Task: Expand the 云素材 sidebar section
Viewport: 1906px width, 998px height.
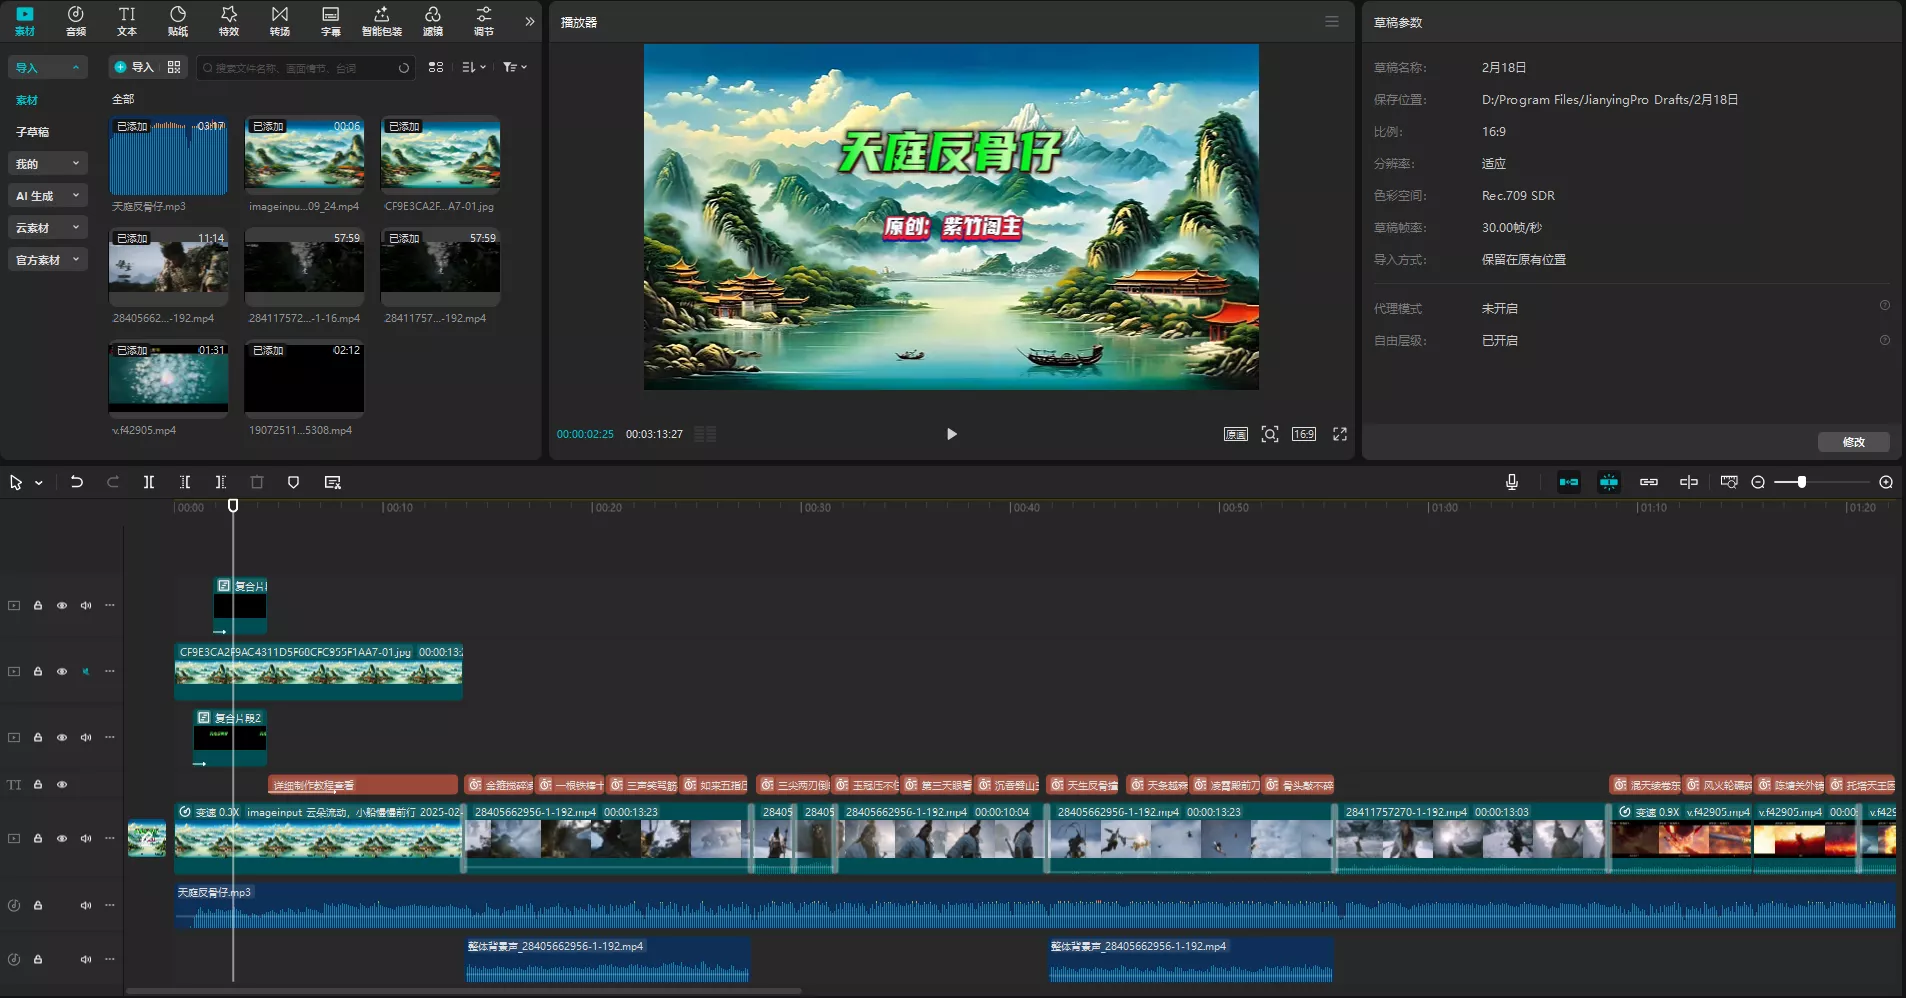Action: 48,228
